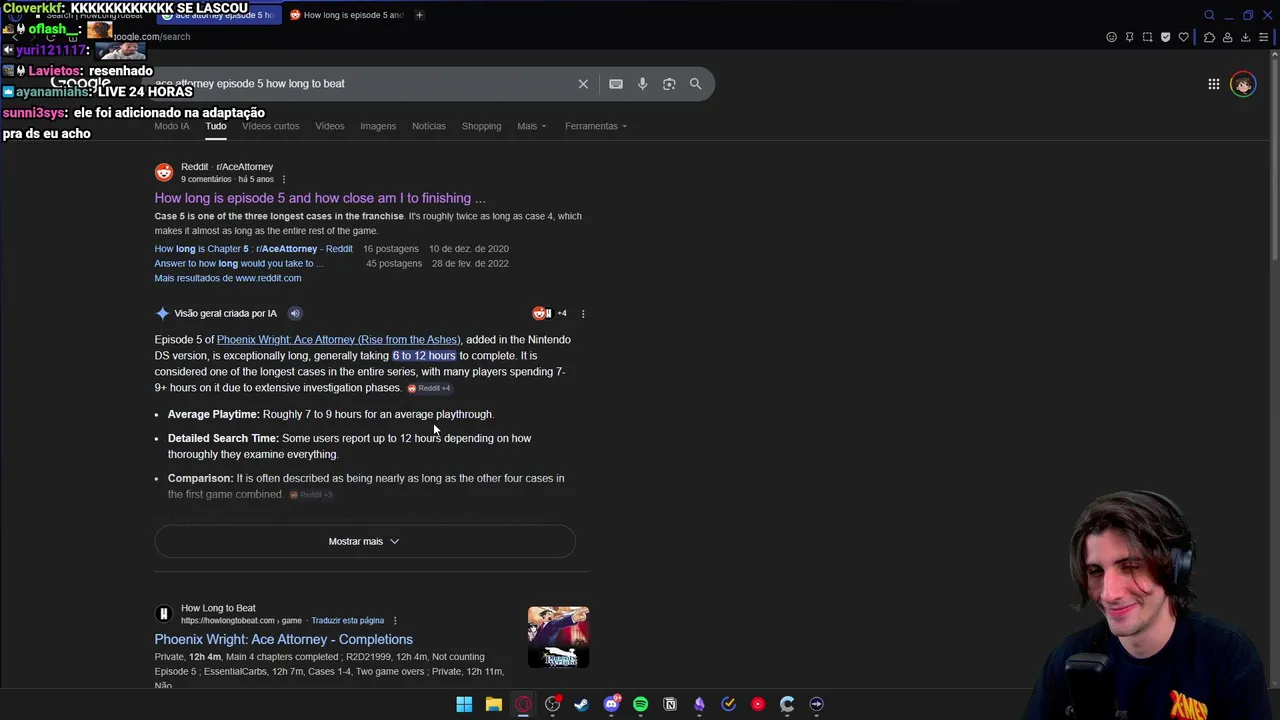The width and height of the screenshot is (1280, 720).
Task: Click the 'Reddit +3' source citation chip
Action: 311,495
